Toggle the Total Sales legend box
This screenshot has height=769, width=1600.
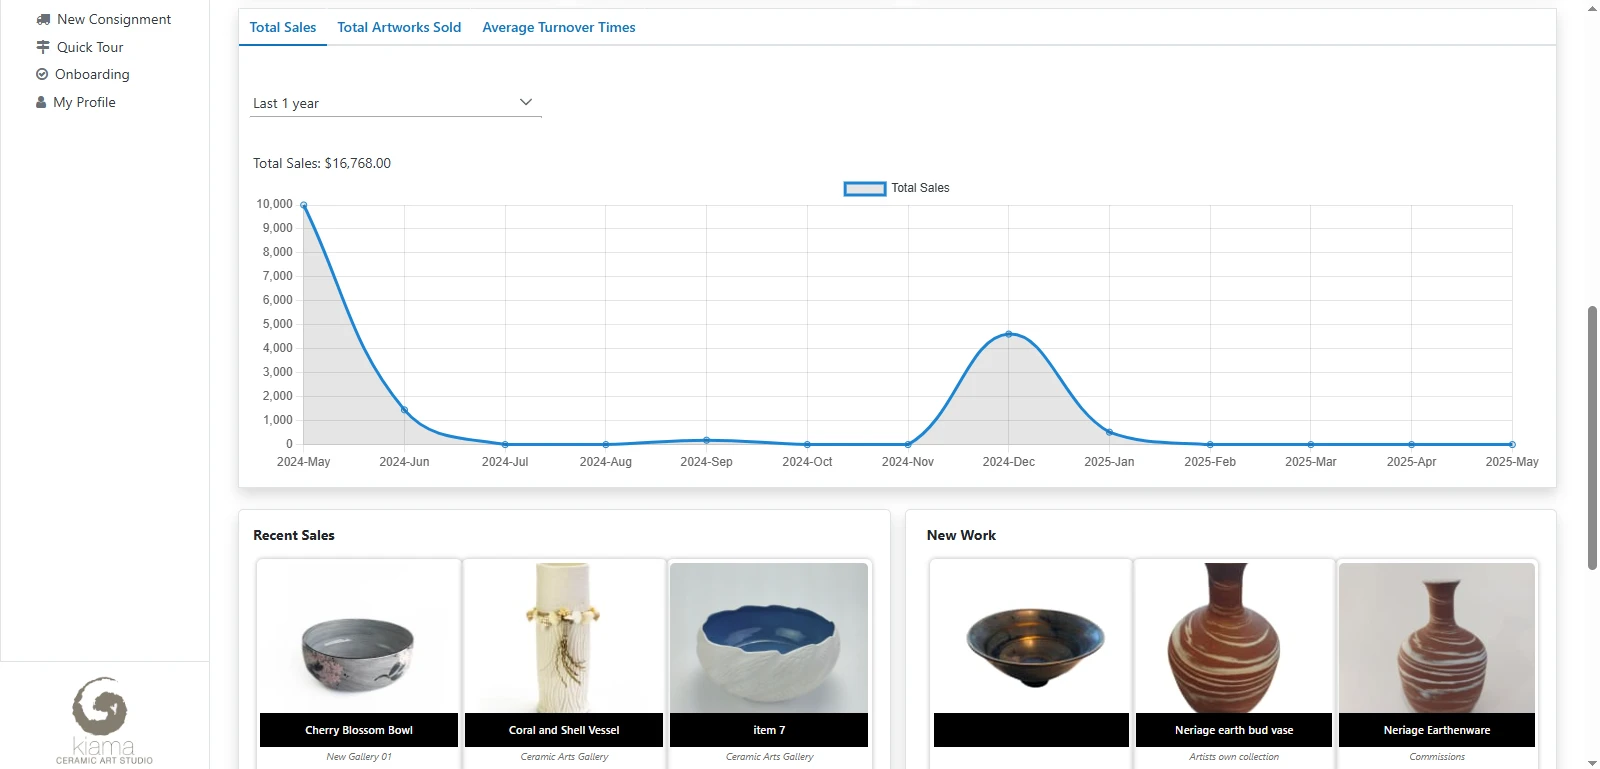(x=865, y=188)
